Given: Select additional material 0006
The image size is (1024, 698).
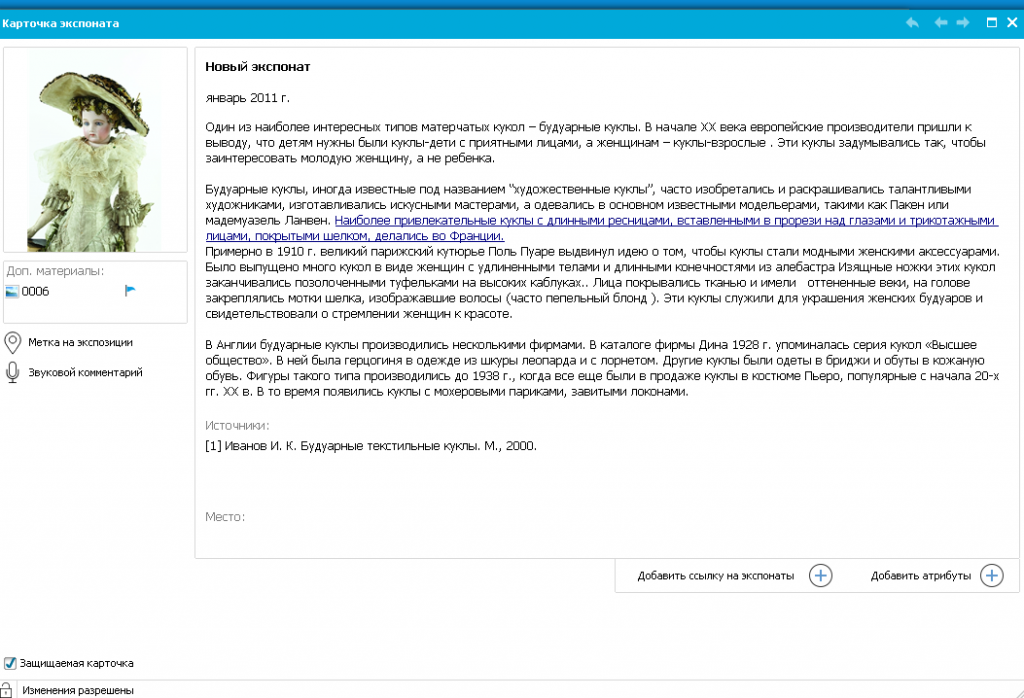Looking at the screenshot, I should coord(35,292).
